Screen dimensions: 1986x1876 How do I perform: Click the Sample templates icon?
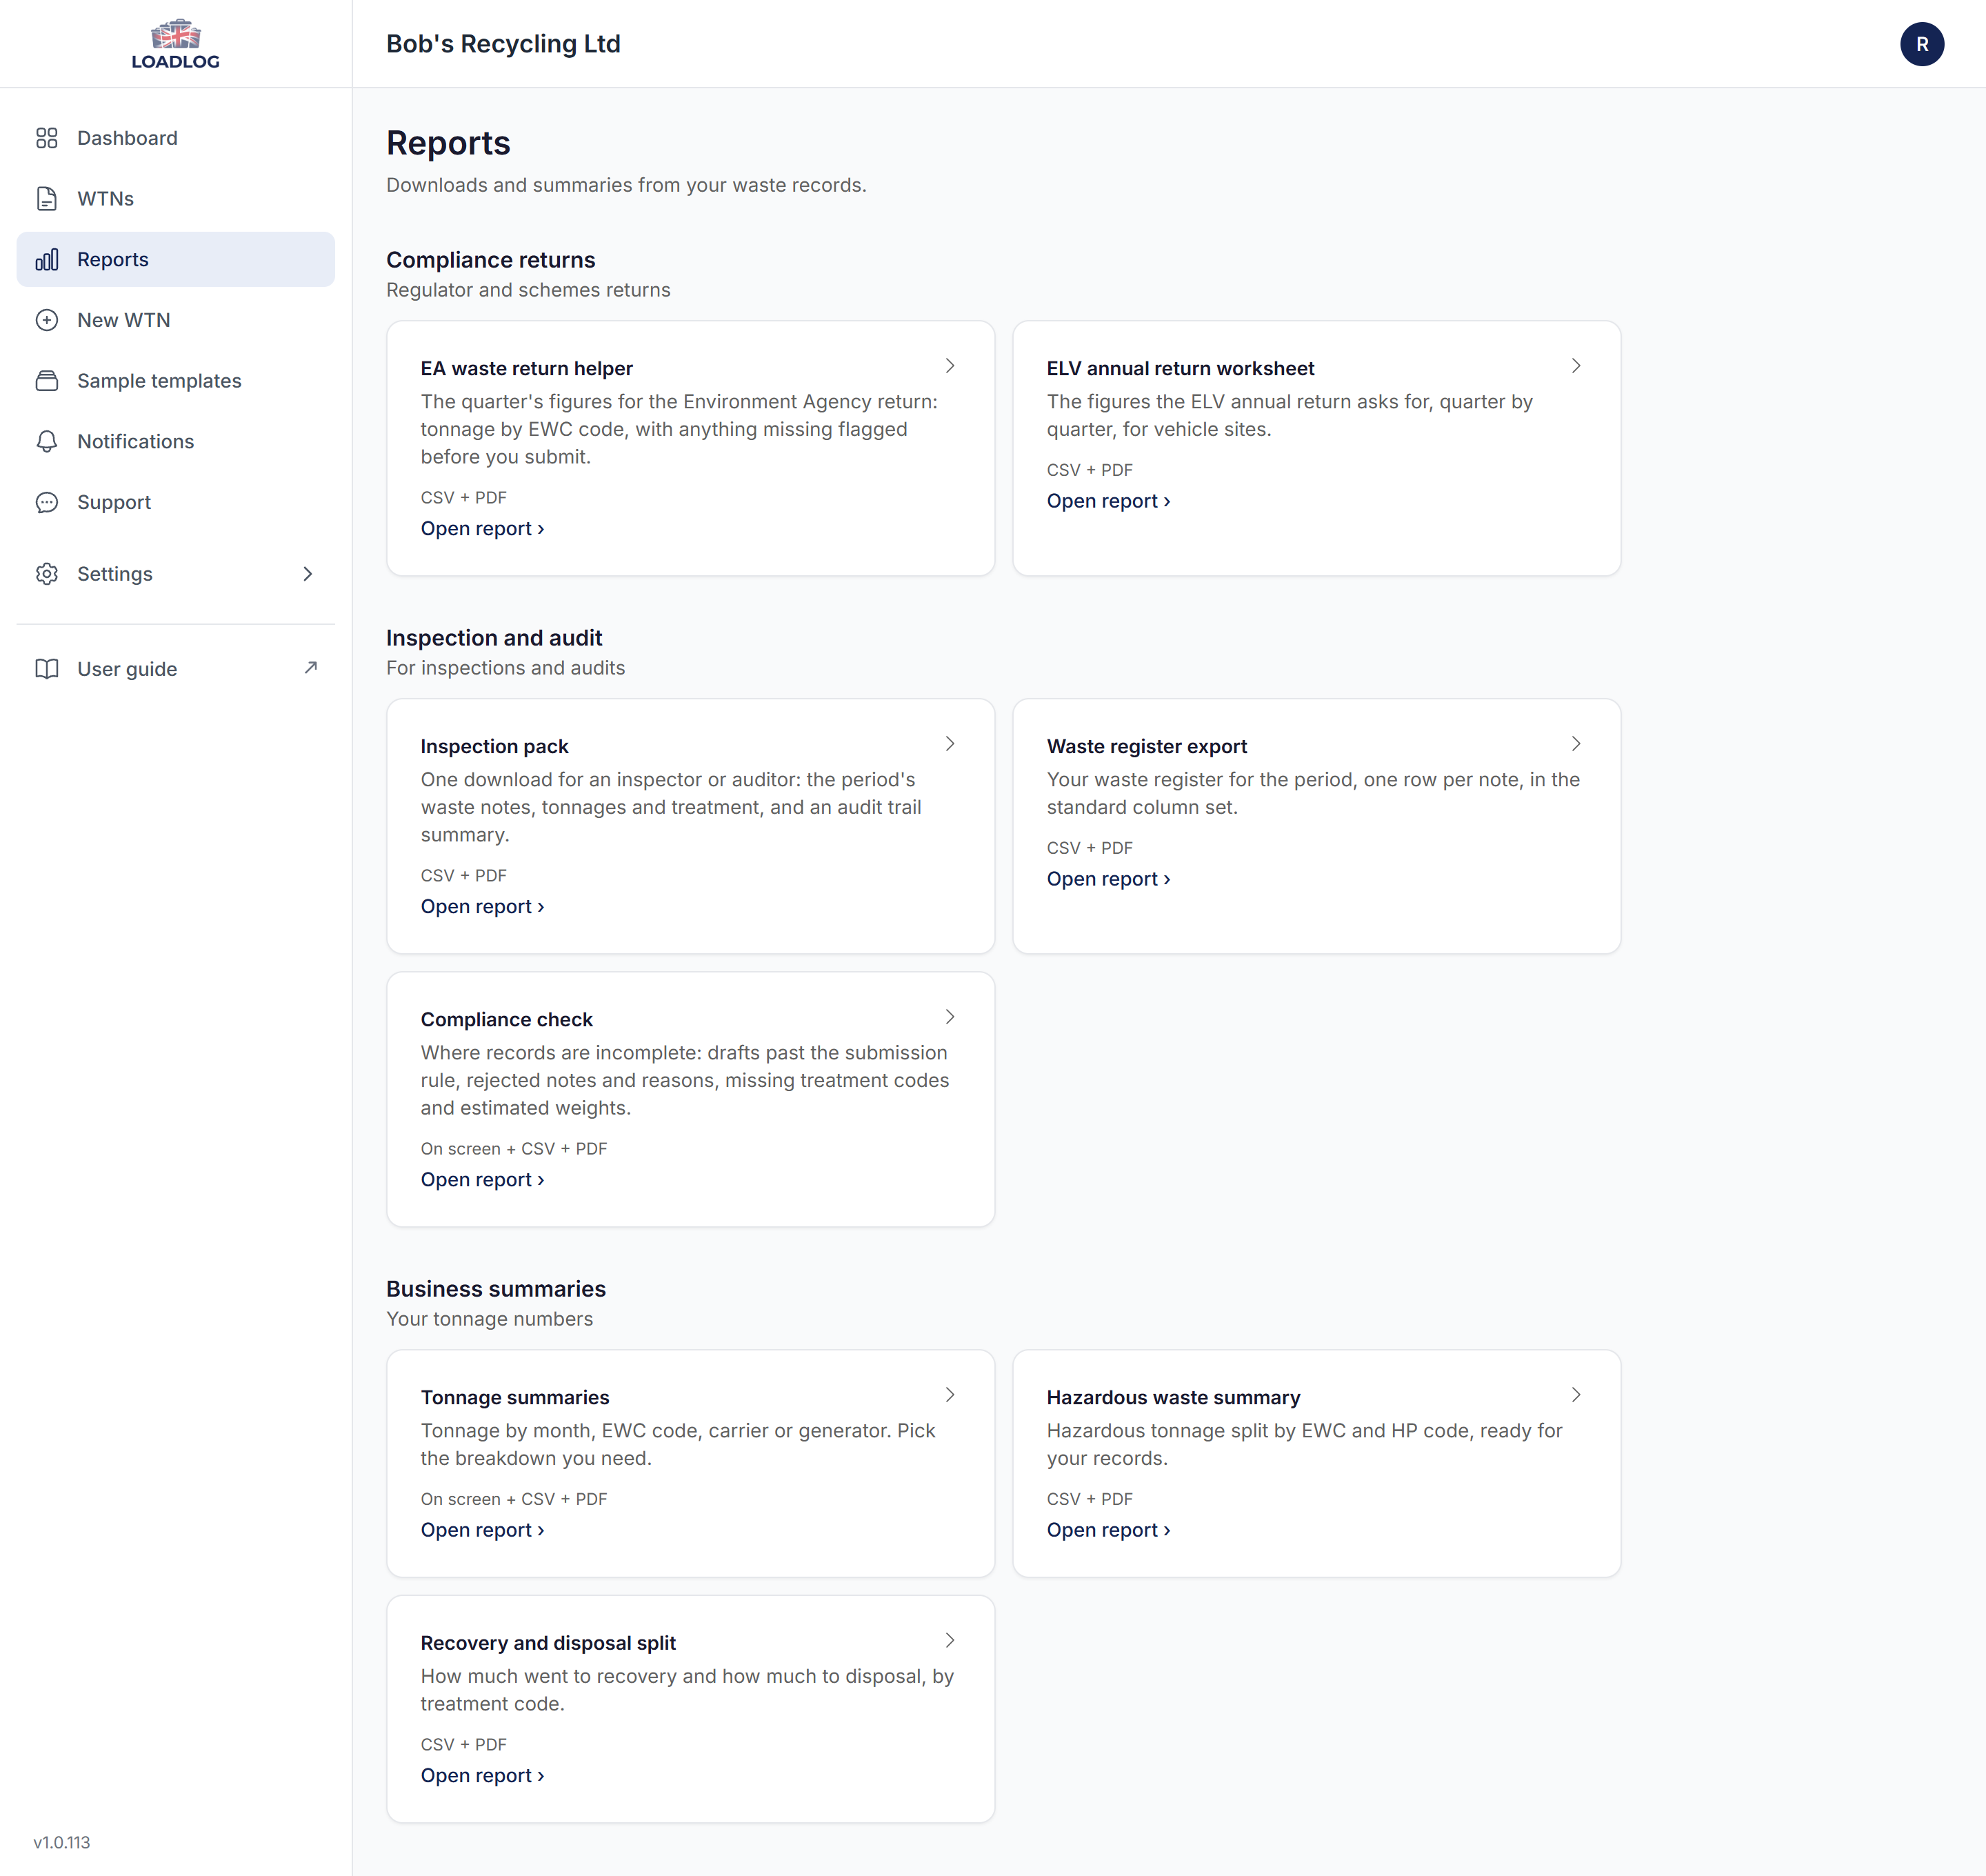pos(47,381)
